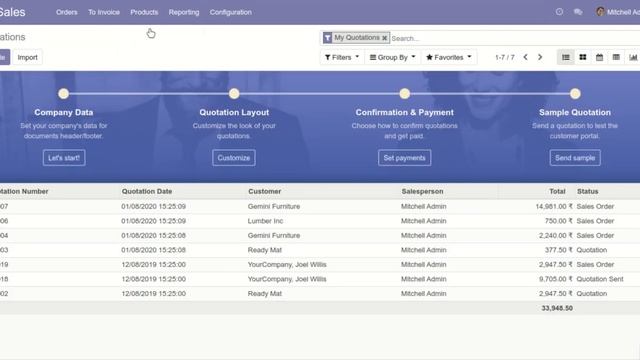Open the row with total 377.50

[x=320, y=250]
